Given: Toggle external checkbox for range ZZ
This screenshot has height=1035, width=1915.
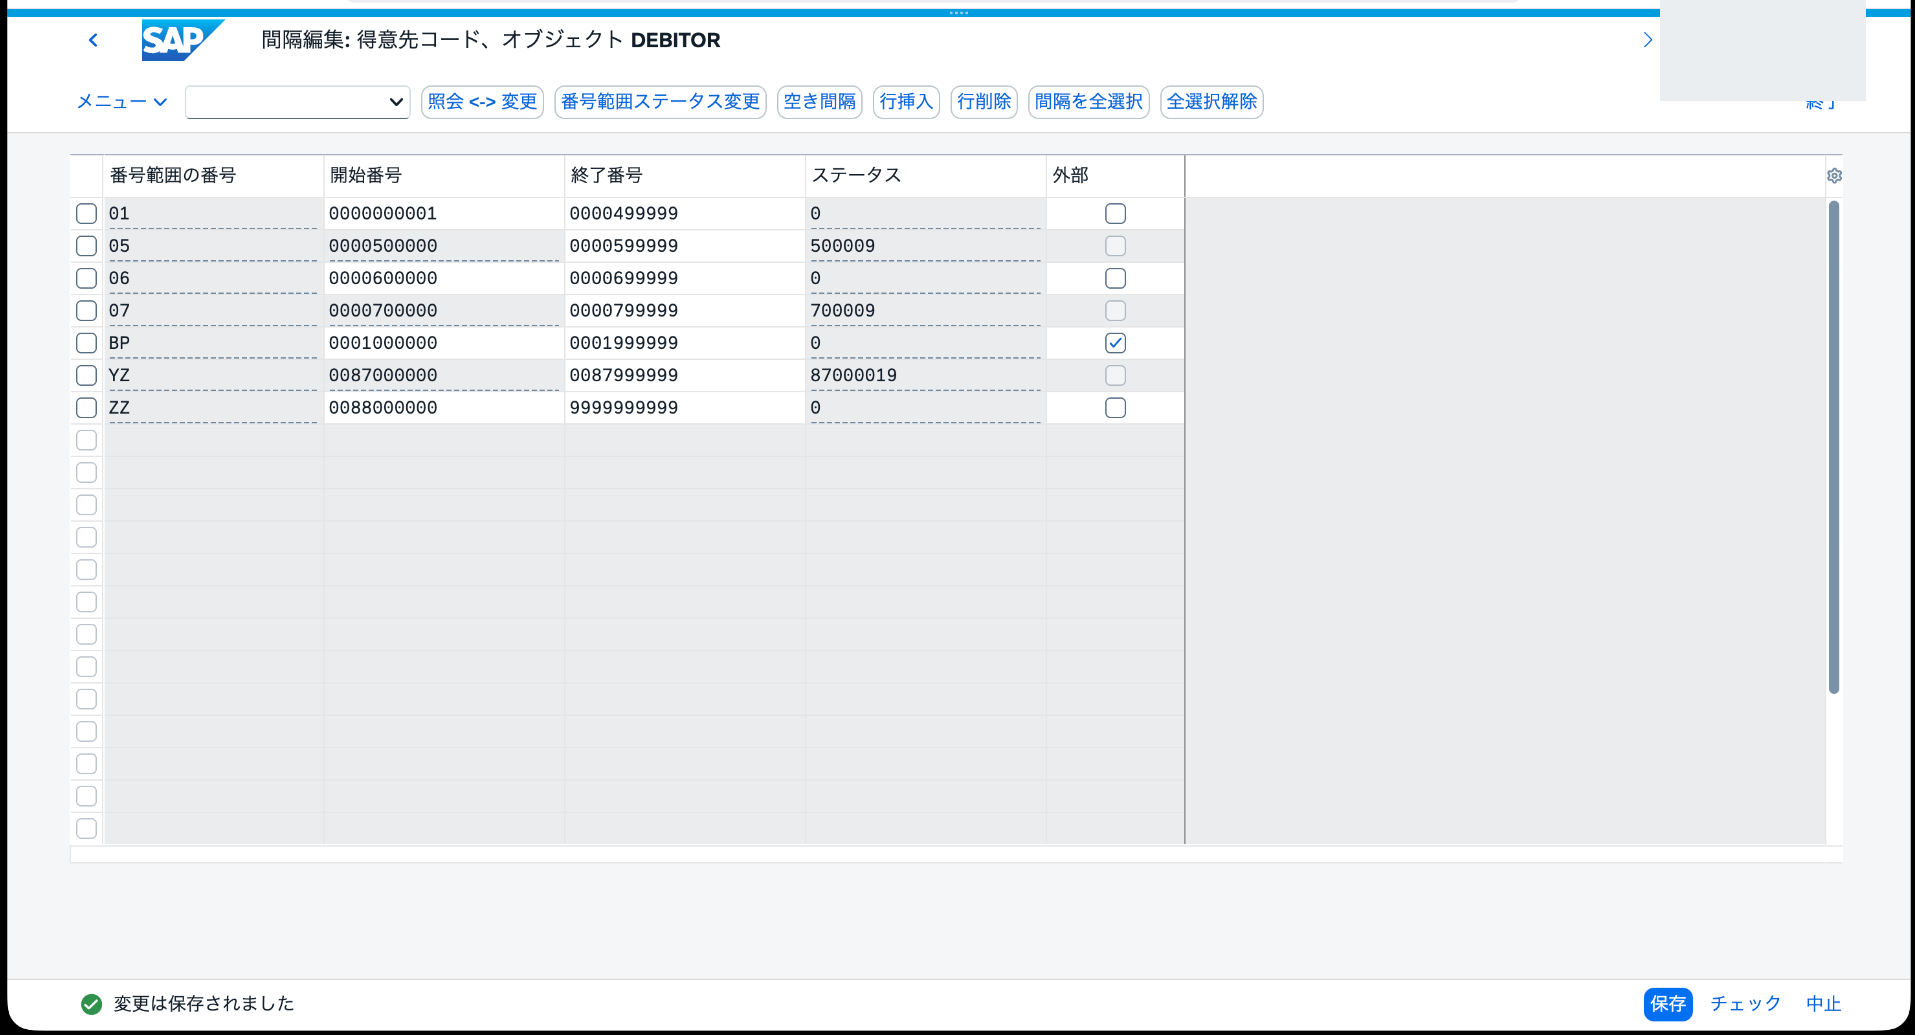Looking at the screenshot, I should (x=1115, y=408).
